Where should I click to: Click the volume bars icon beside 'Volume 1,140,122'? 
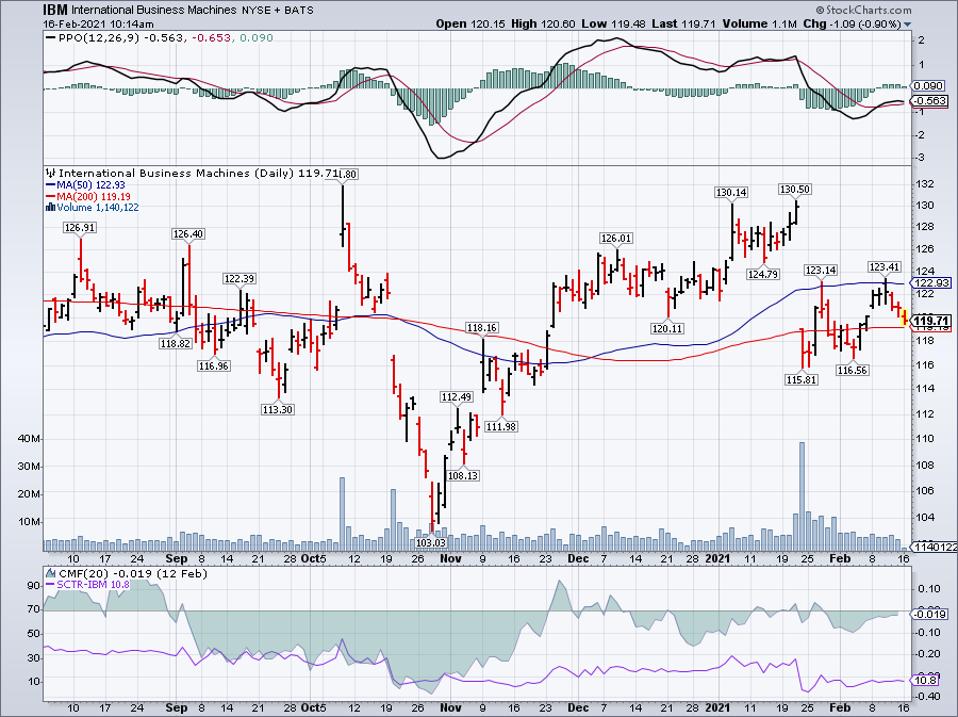pos(51,208)
